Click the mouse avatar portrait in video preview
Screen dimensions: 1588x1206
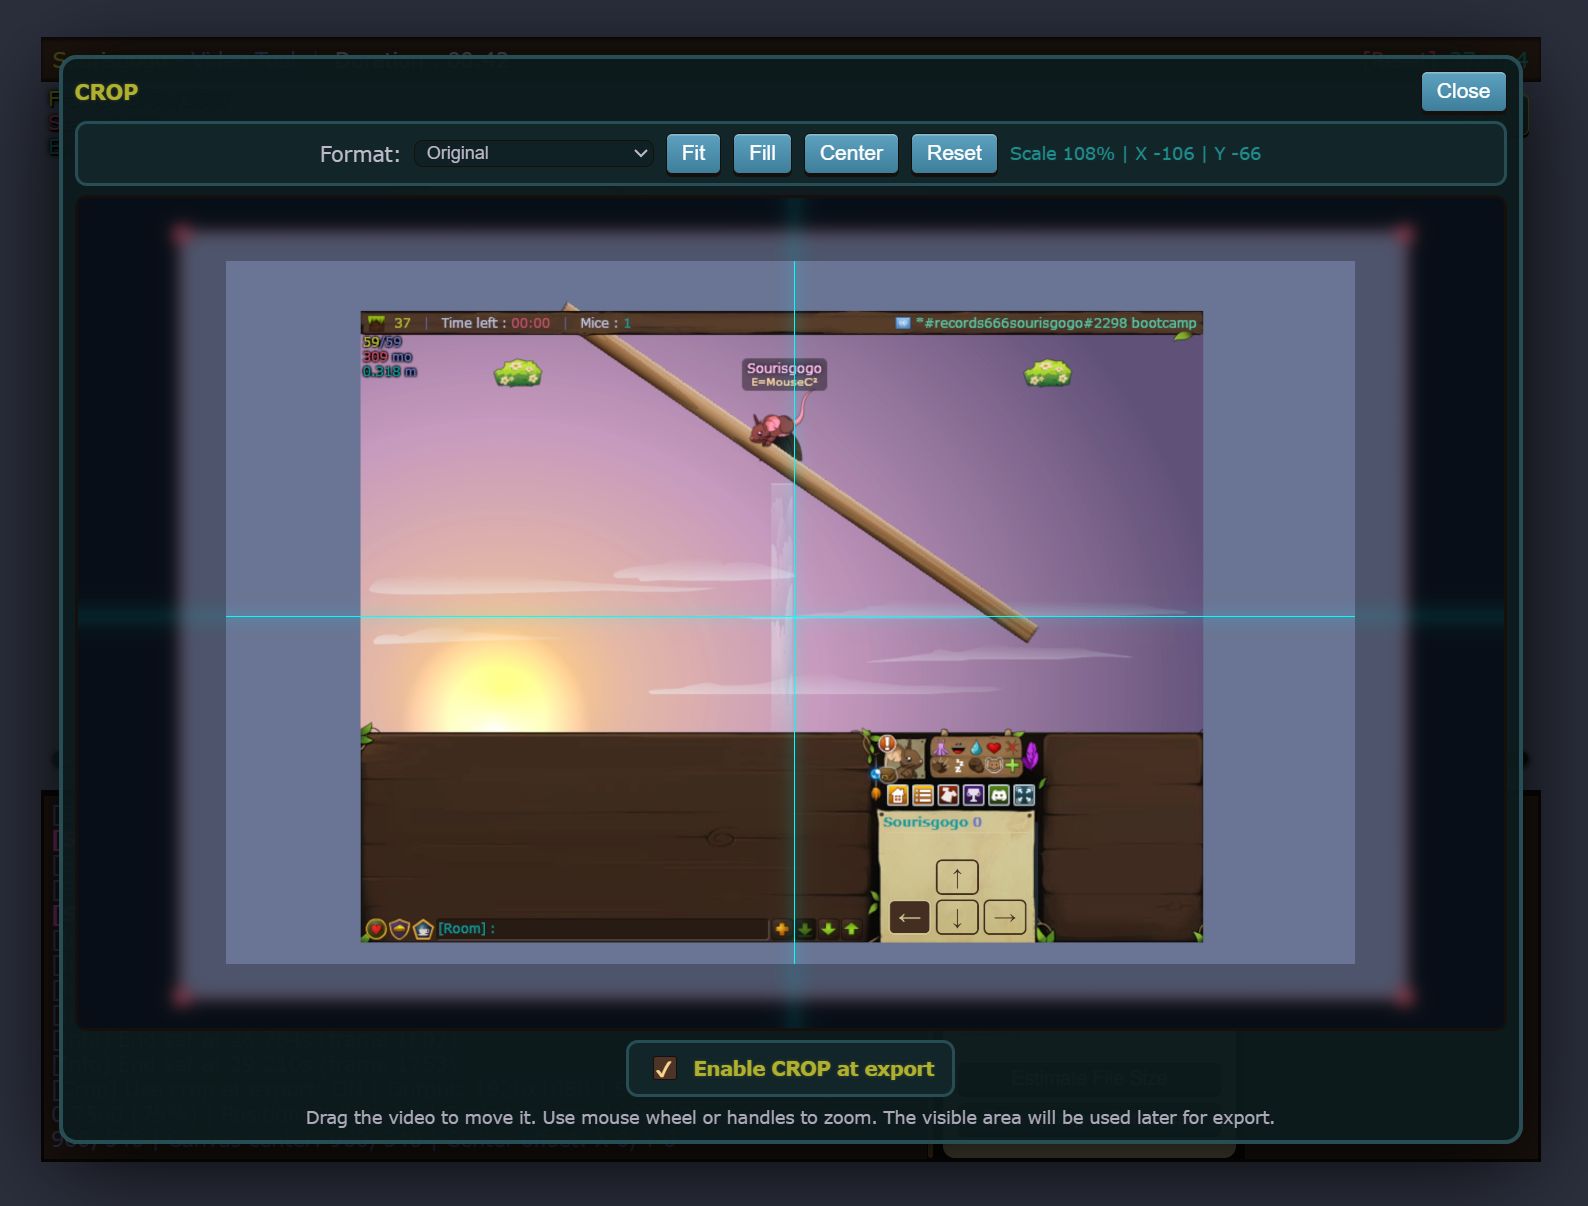tap(905, 758)
